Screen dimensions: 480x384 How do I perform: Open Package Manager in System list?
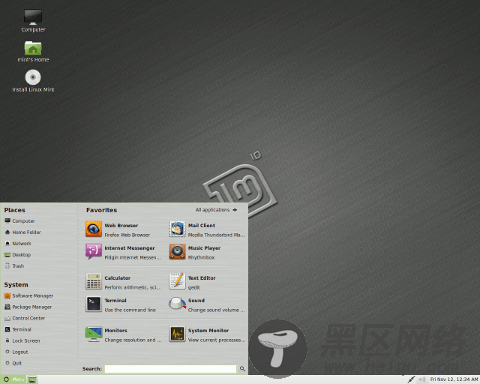(28, 307)
